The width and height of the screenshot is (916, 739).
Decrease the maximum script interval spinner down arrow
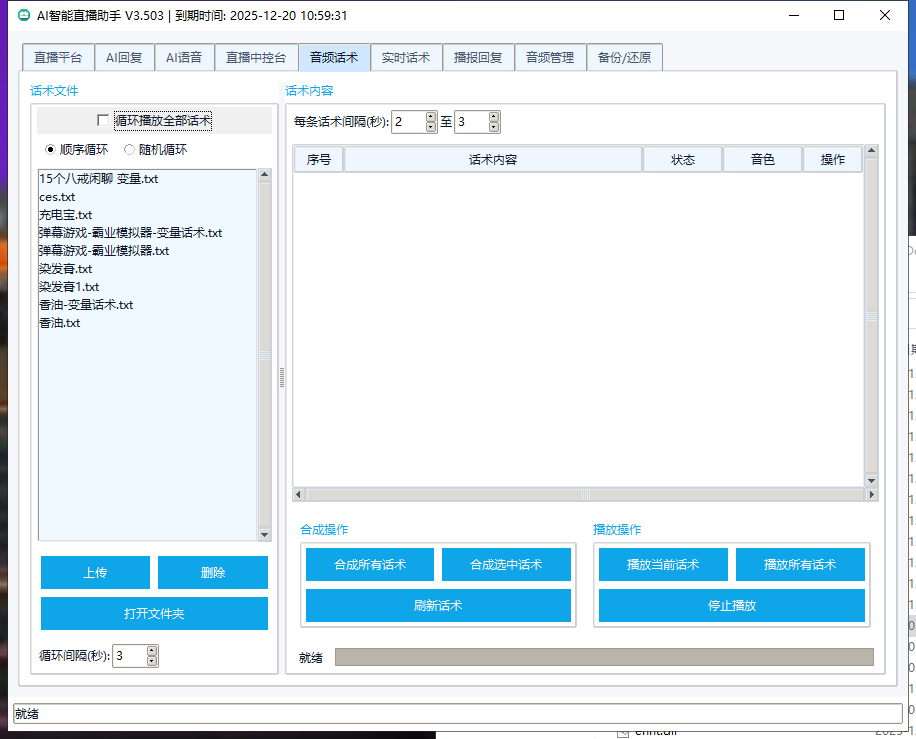point(494,127)
